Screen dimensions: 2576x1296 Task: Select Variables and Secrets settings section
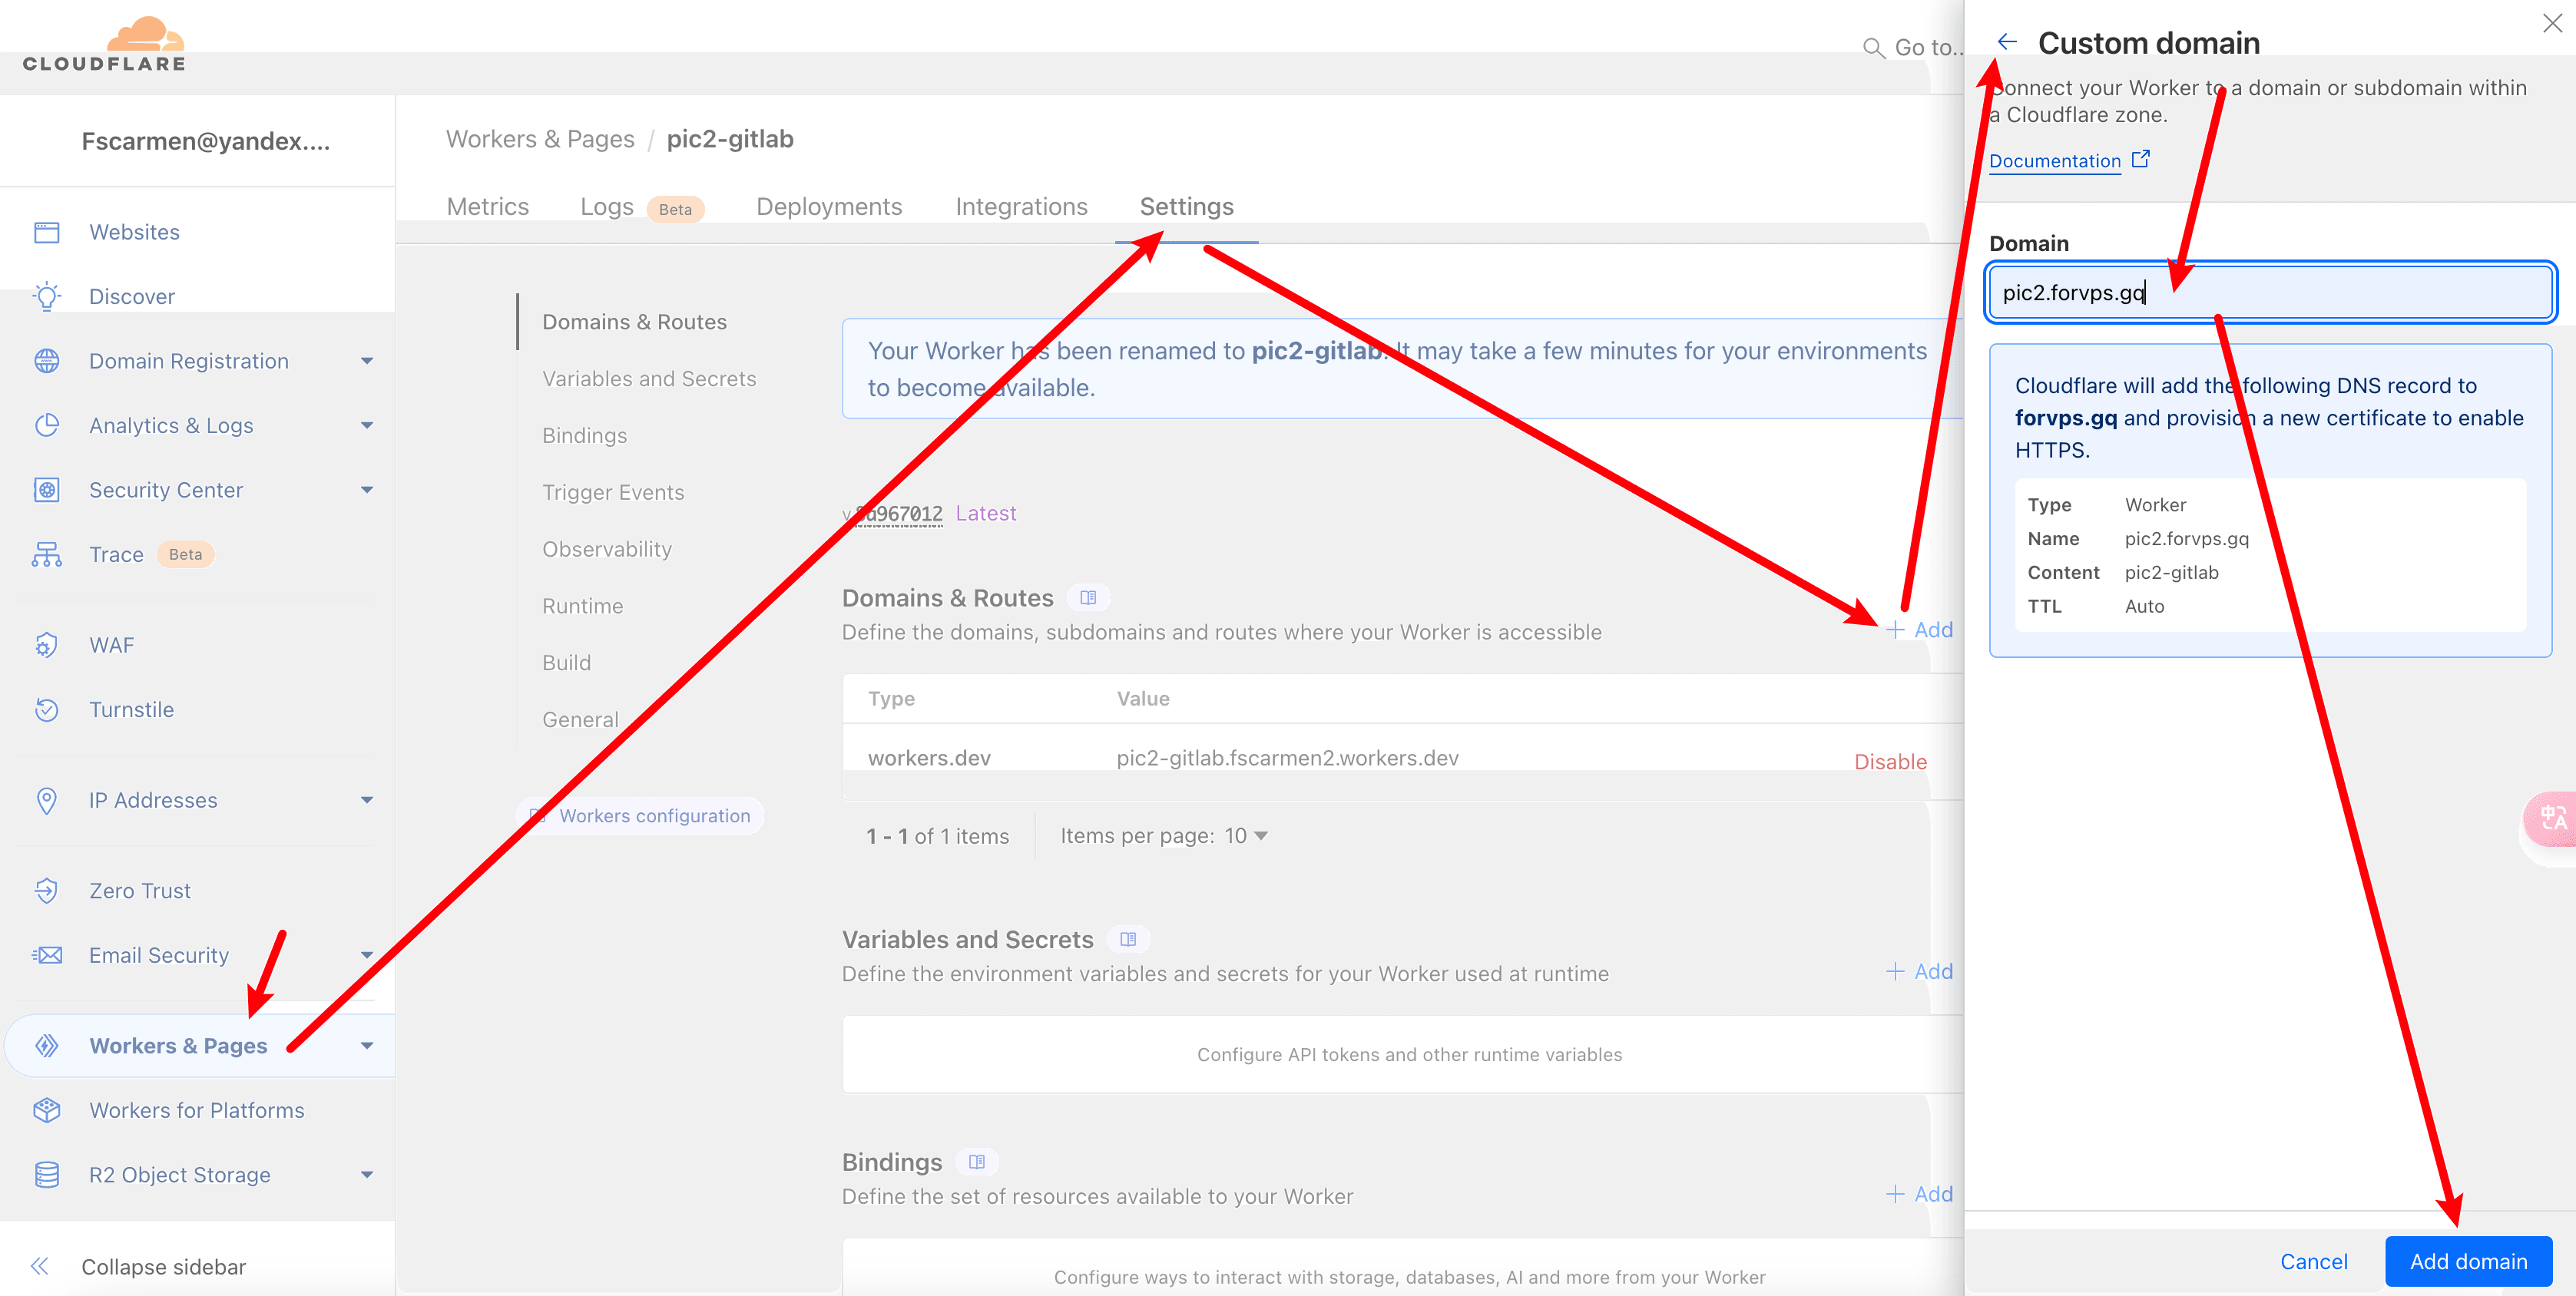(x=649, y=379)
